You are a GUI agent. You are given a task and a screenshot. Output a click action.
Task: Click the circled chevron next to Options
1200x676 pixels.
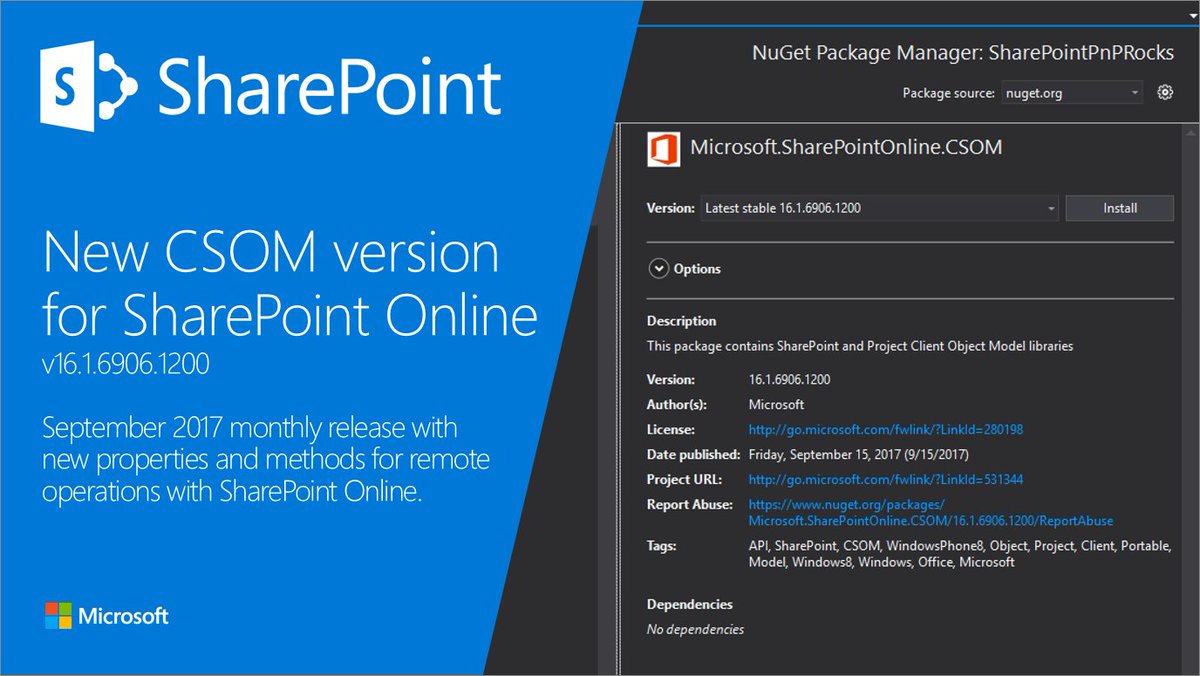tap(659, 268)
